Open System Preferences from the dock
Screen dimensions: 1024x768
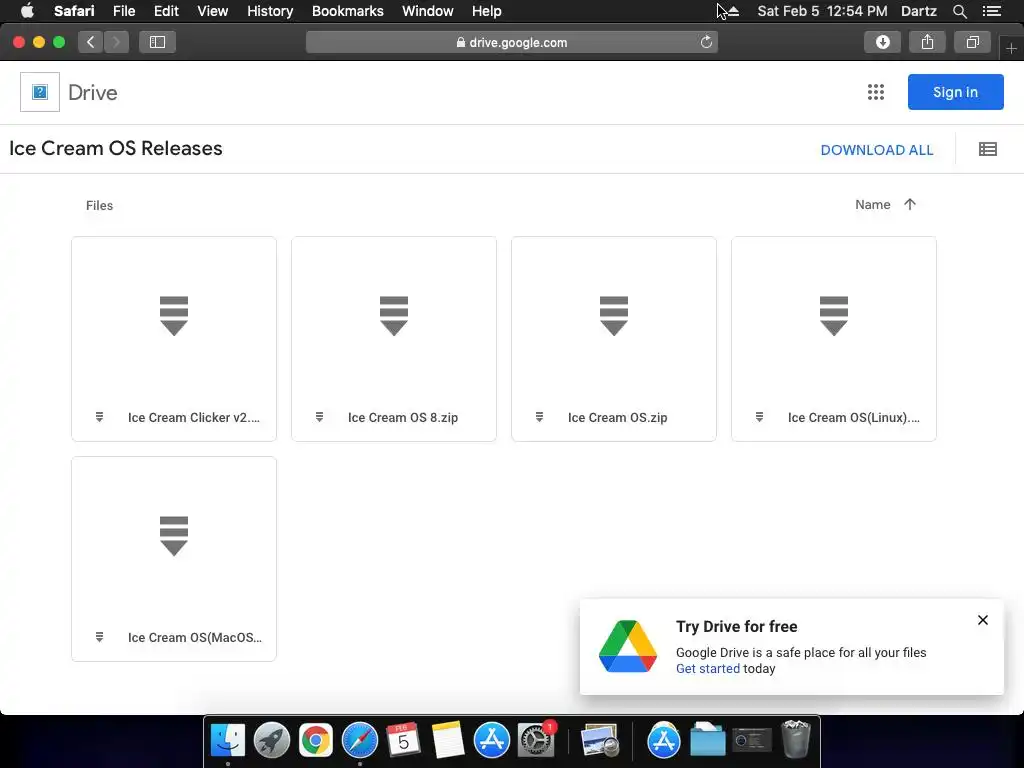tap(536, 740)
